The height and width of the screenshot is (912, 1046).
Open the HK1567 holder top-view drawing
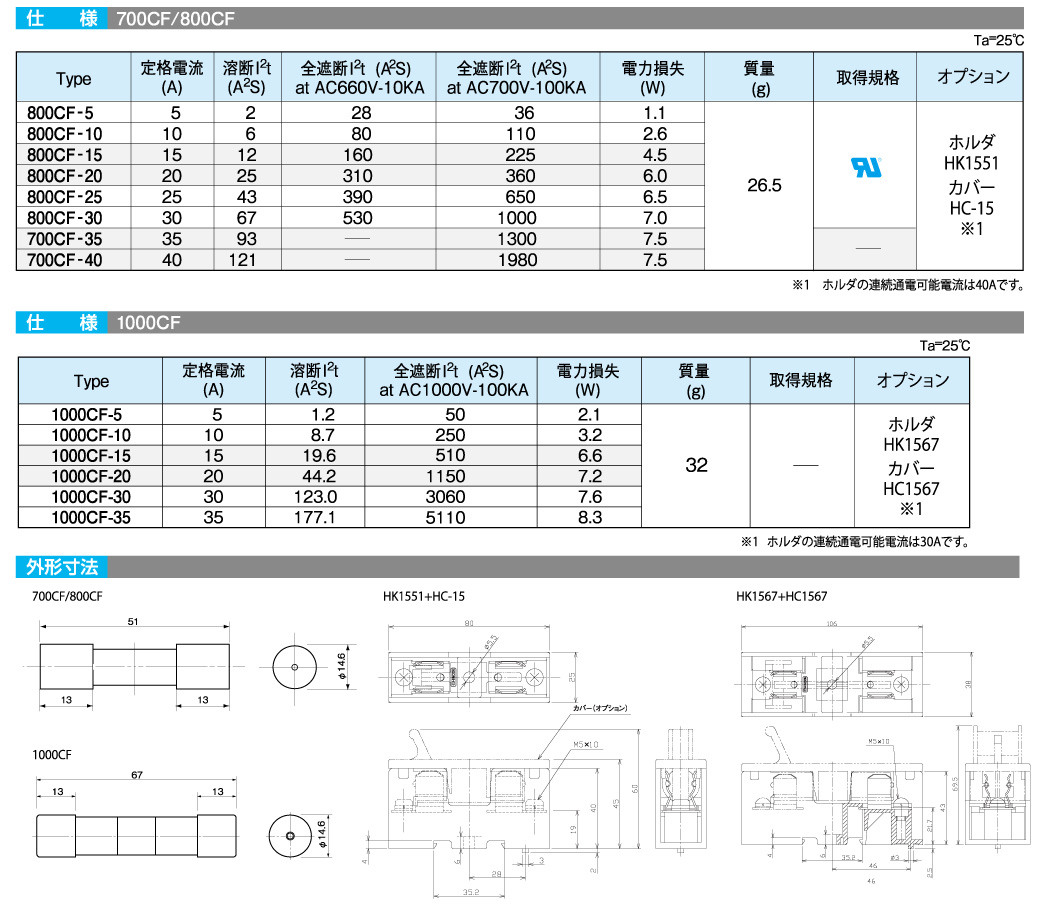click(833, 685)
